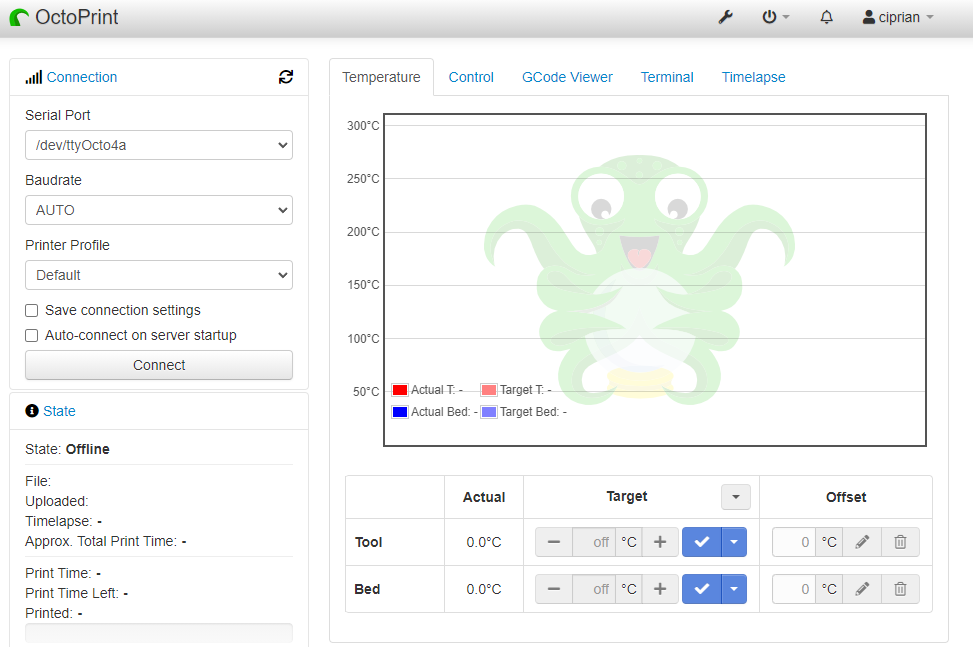Open the Tool temperature presets dropdown
This screenshot has width=973, height=647.
click(x=734, y=542)
